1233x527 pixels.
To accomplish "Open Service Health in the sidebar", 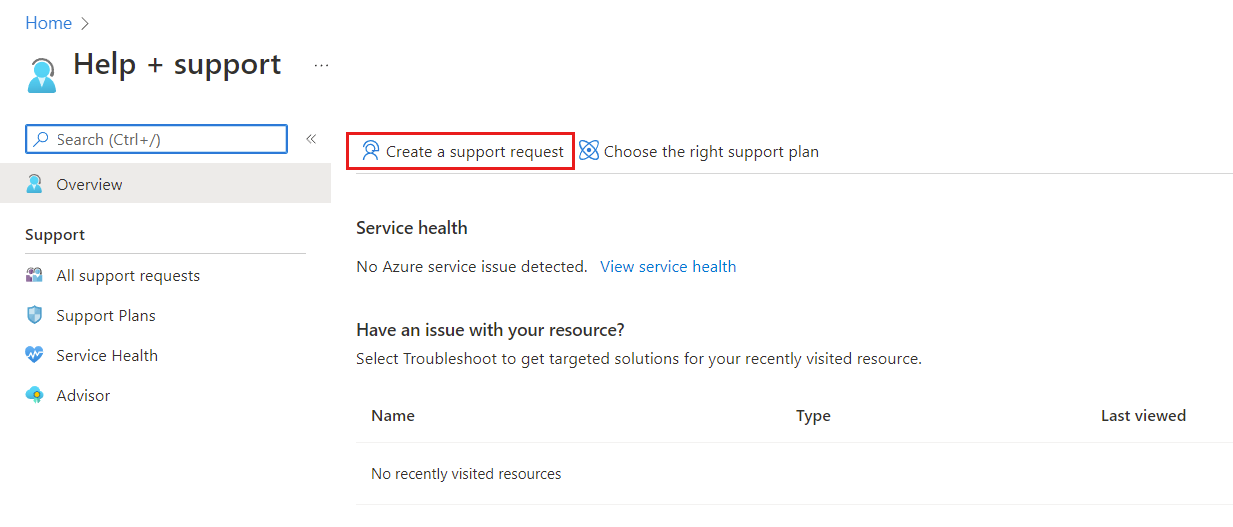I will pos(107,356).
